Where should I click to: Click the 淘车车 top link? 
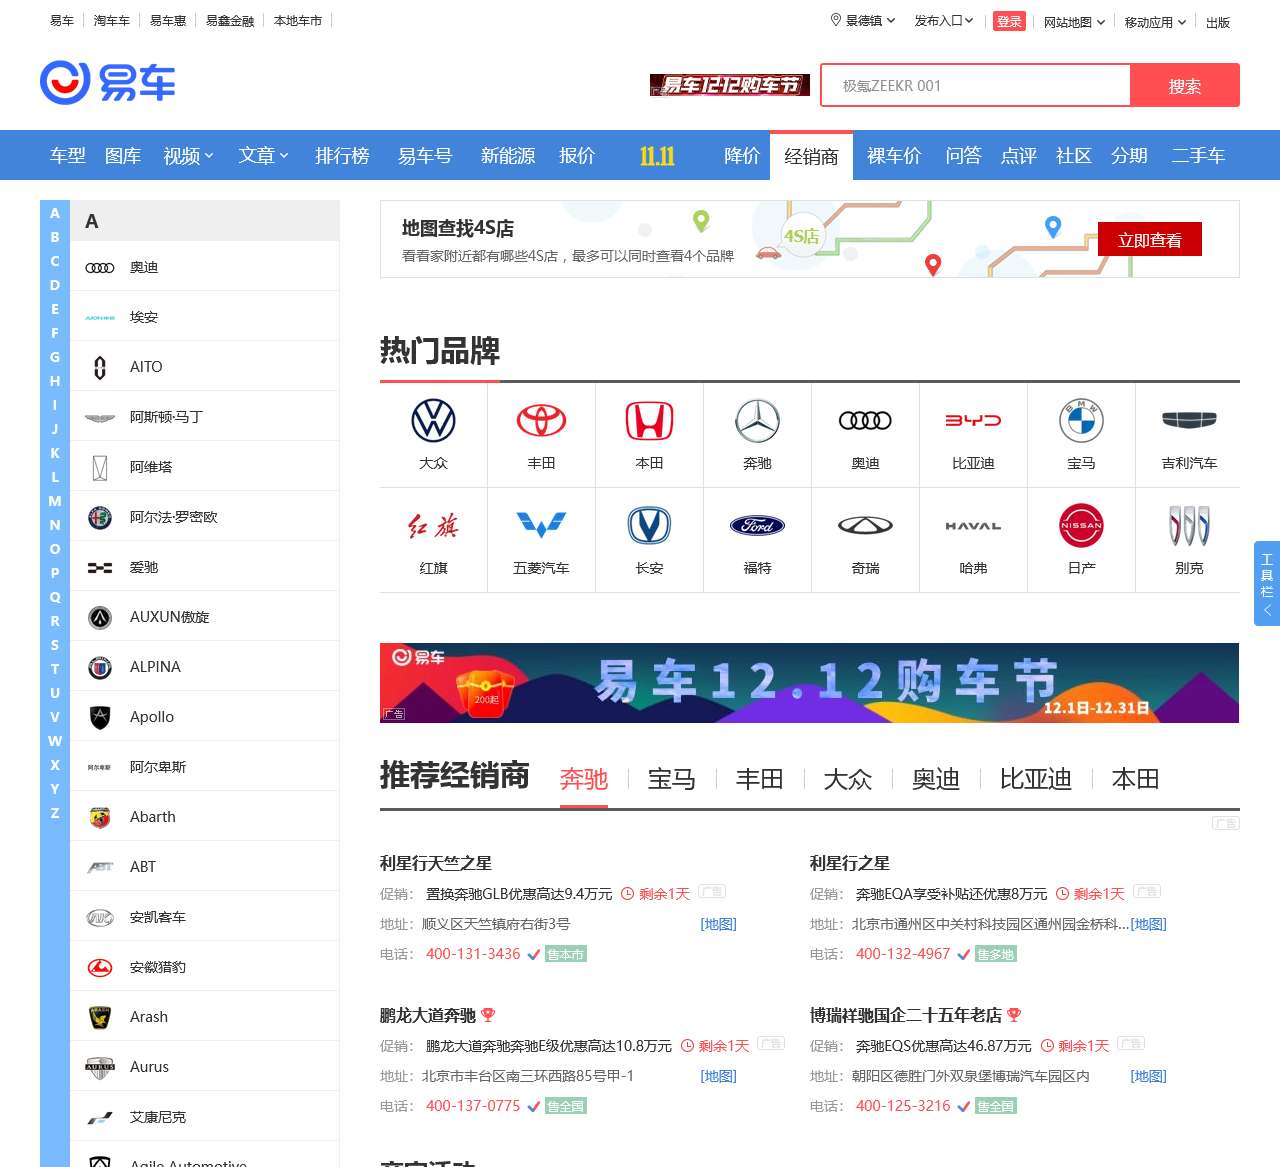point(111,20)
